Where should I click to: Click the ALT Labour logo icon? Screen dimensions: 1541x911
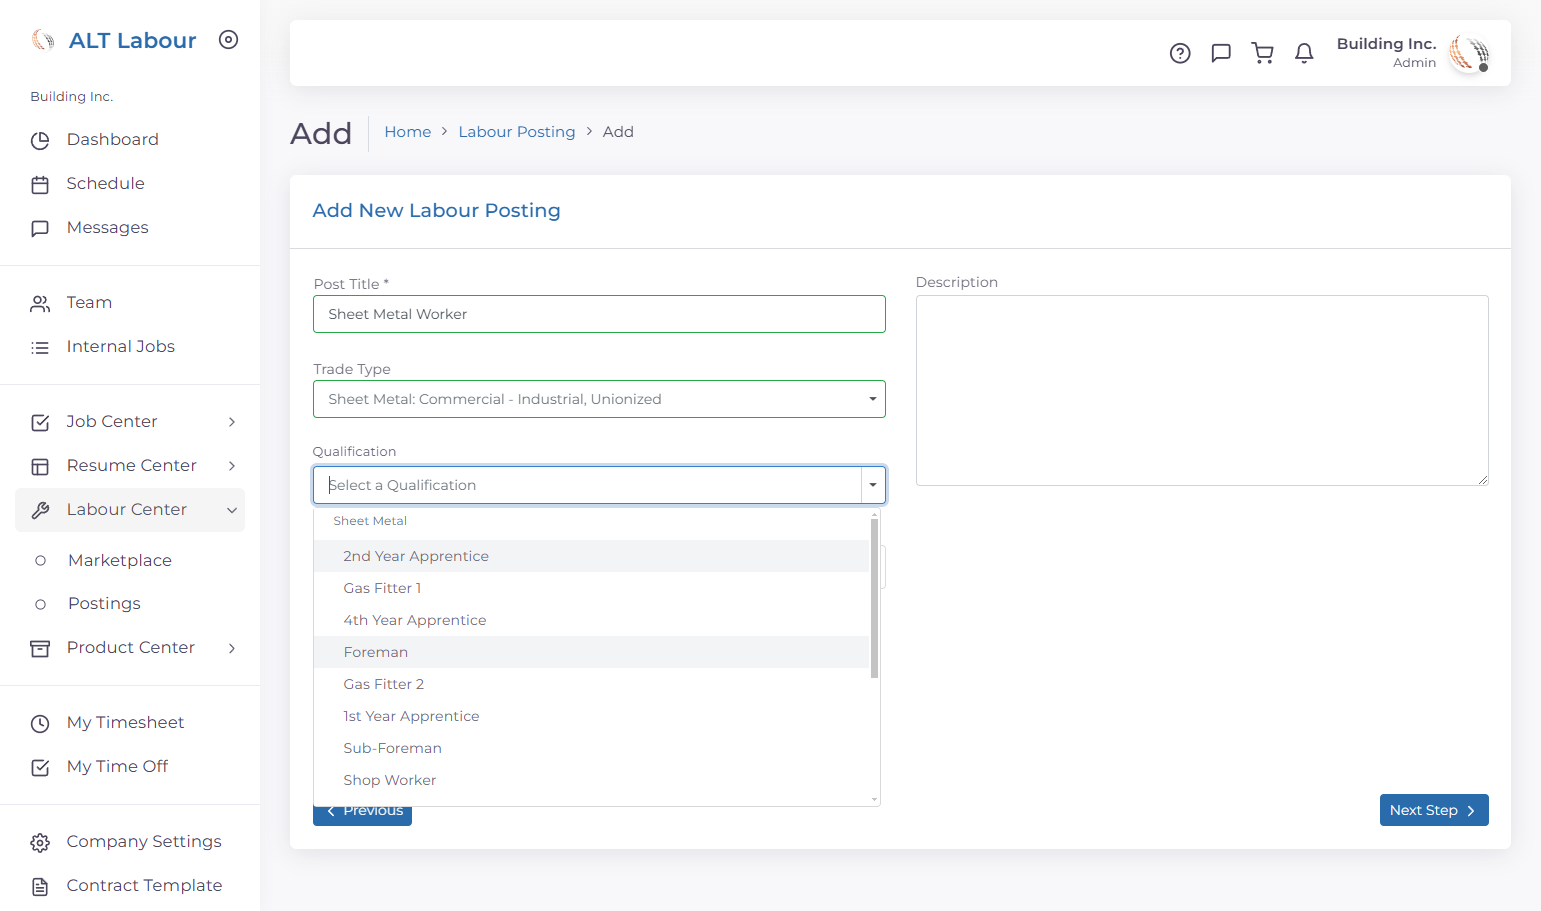pos(43,40)
